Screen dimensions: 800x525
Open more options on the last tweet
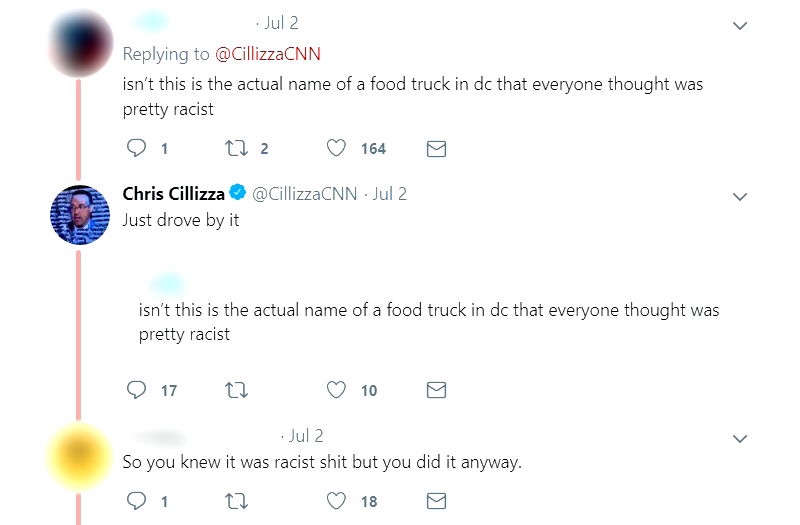point(740,438)
